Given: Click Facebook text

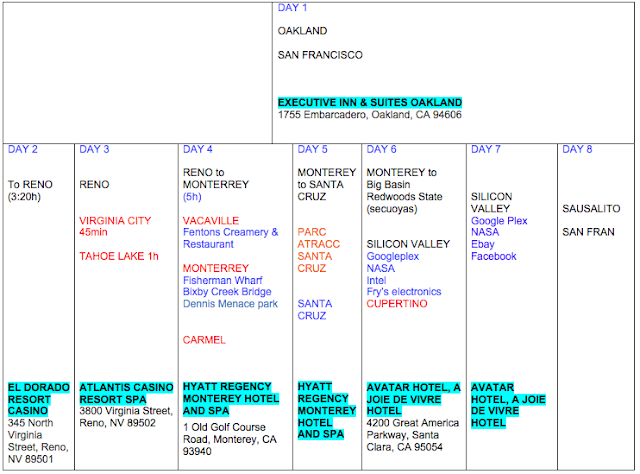Looking at the screenshot, I should click(x=493, y=256).
